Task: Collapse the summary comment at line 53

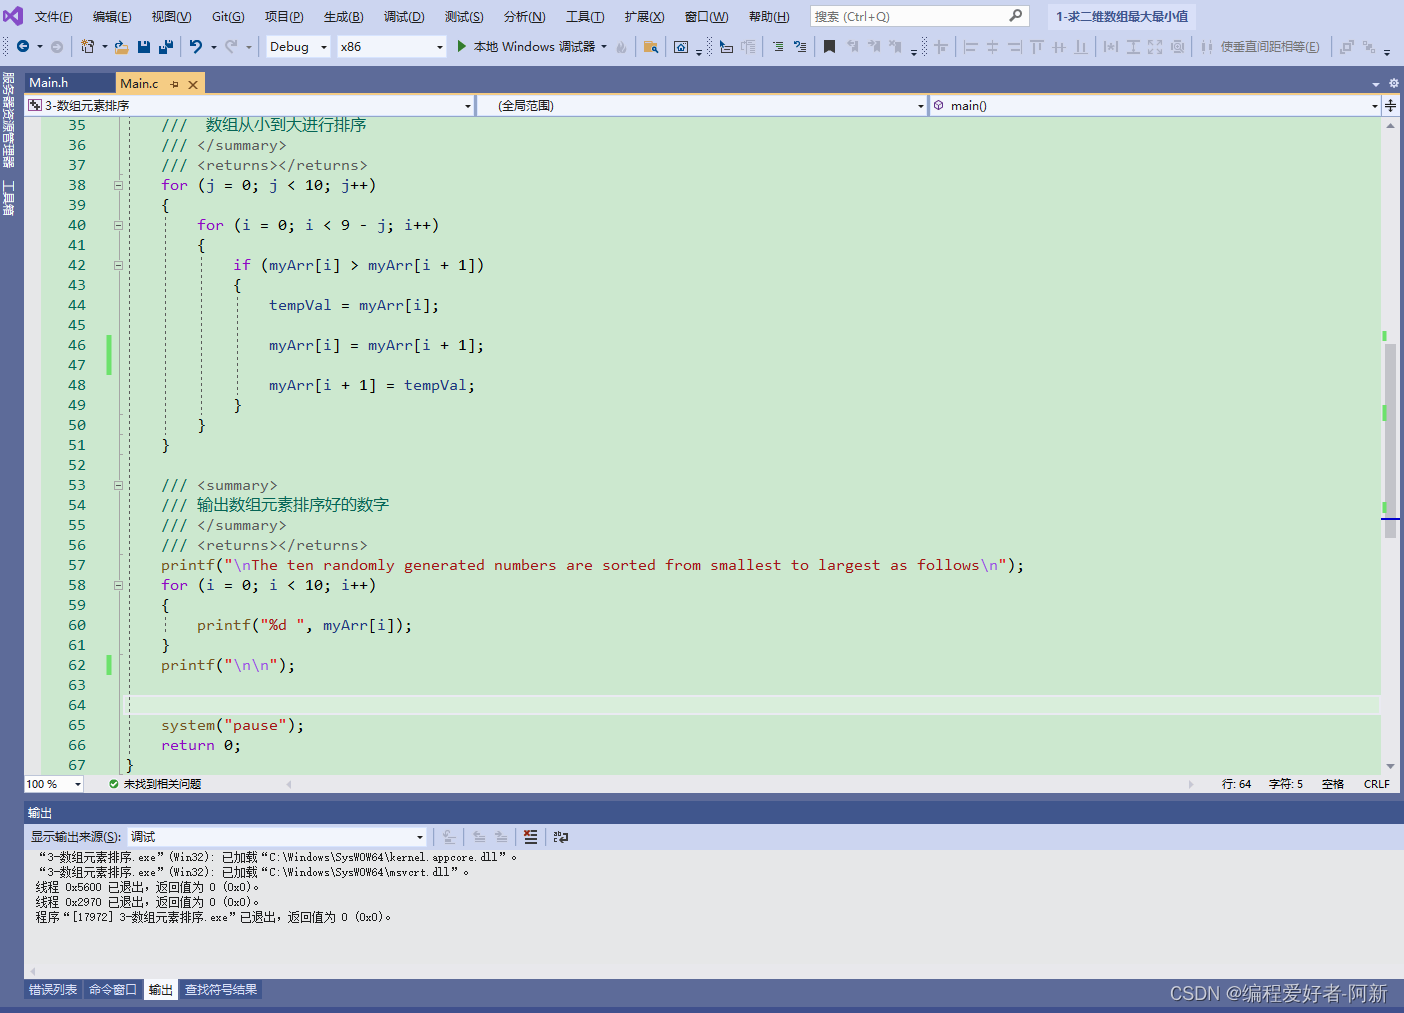Action: 118,485
